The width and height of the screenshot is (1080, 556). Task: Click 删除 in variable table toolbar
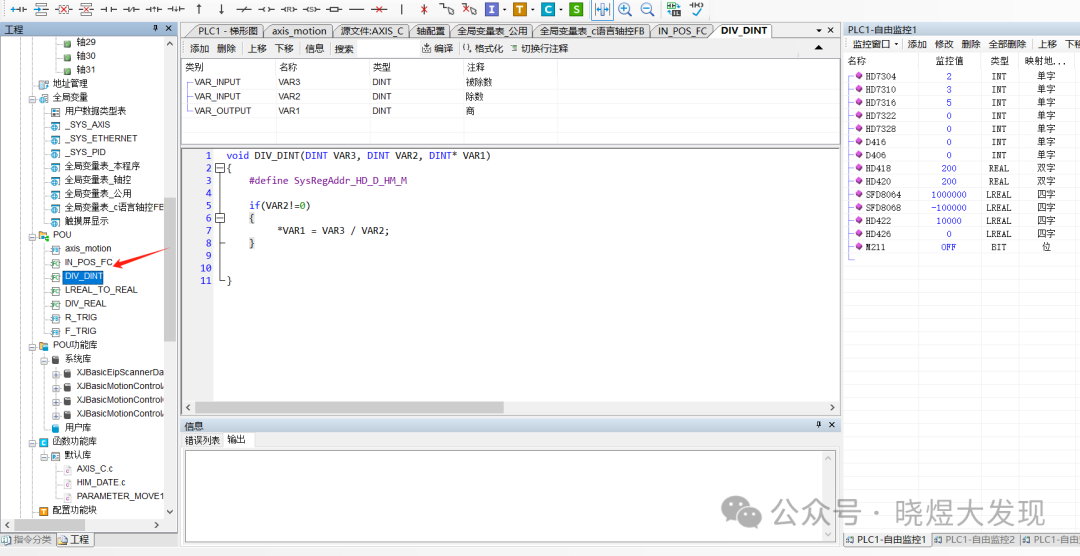click(x=226, y=49)
